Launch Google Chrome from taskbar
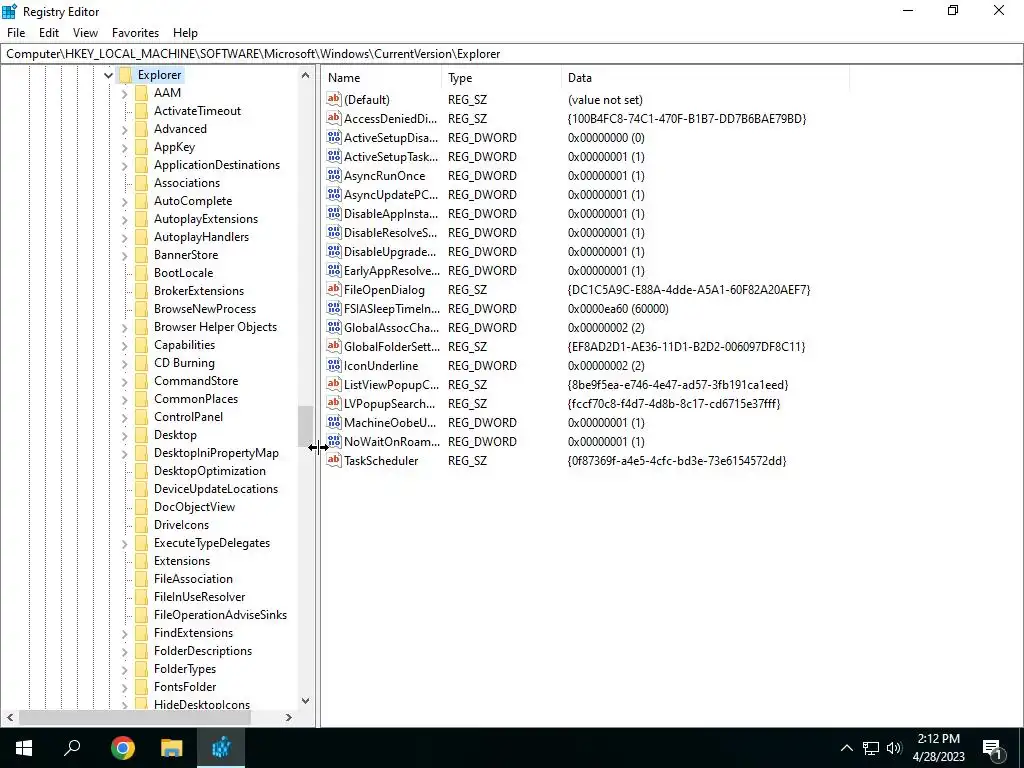Image resolution: width=1024 pixels, height=768 pixels. pyautogui.click(x=123, y=748)
